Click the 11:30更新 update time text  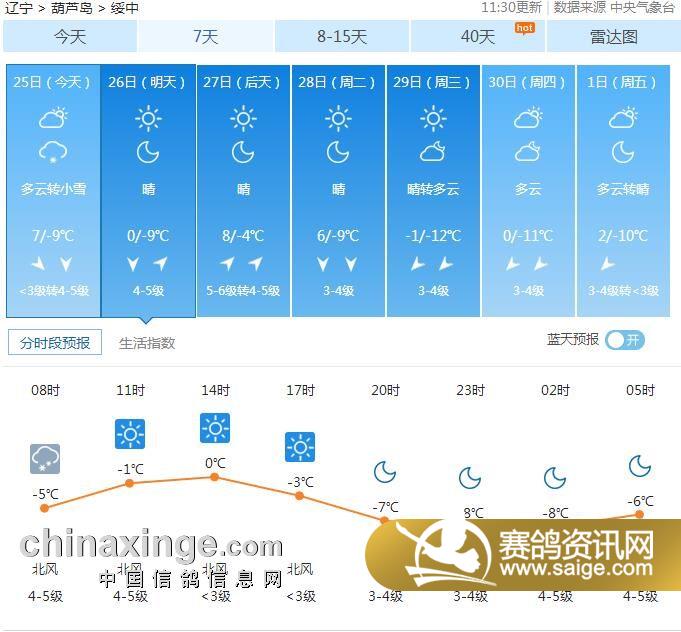(x=512, y=7)
